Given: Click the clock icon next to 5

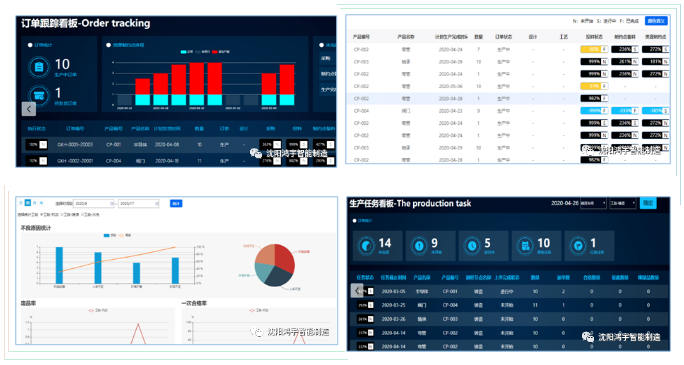Looking at the screenshot, I should pyautogui.click(x=472, y=246).
